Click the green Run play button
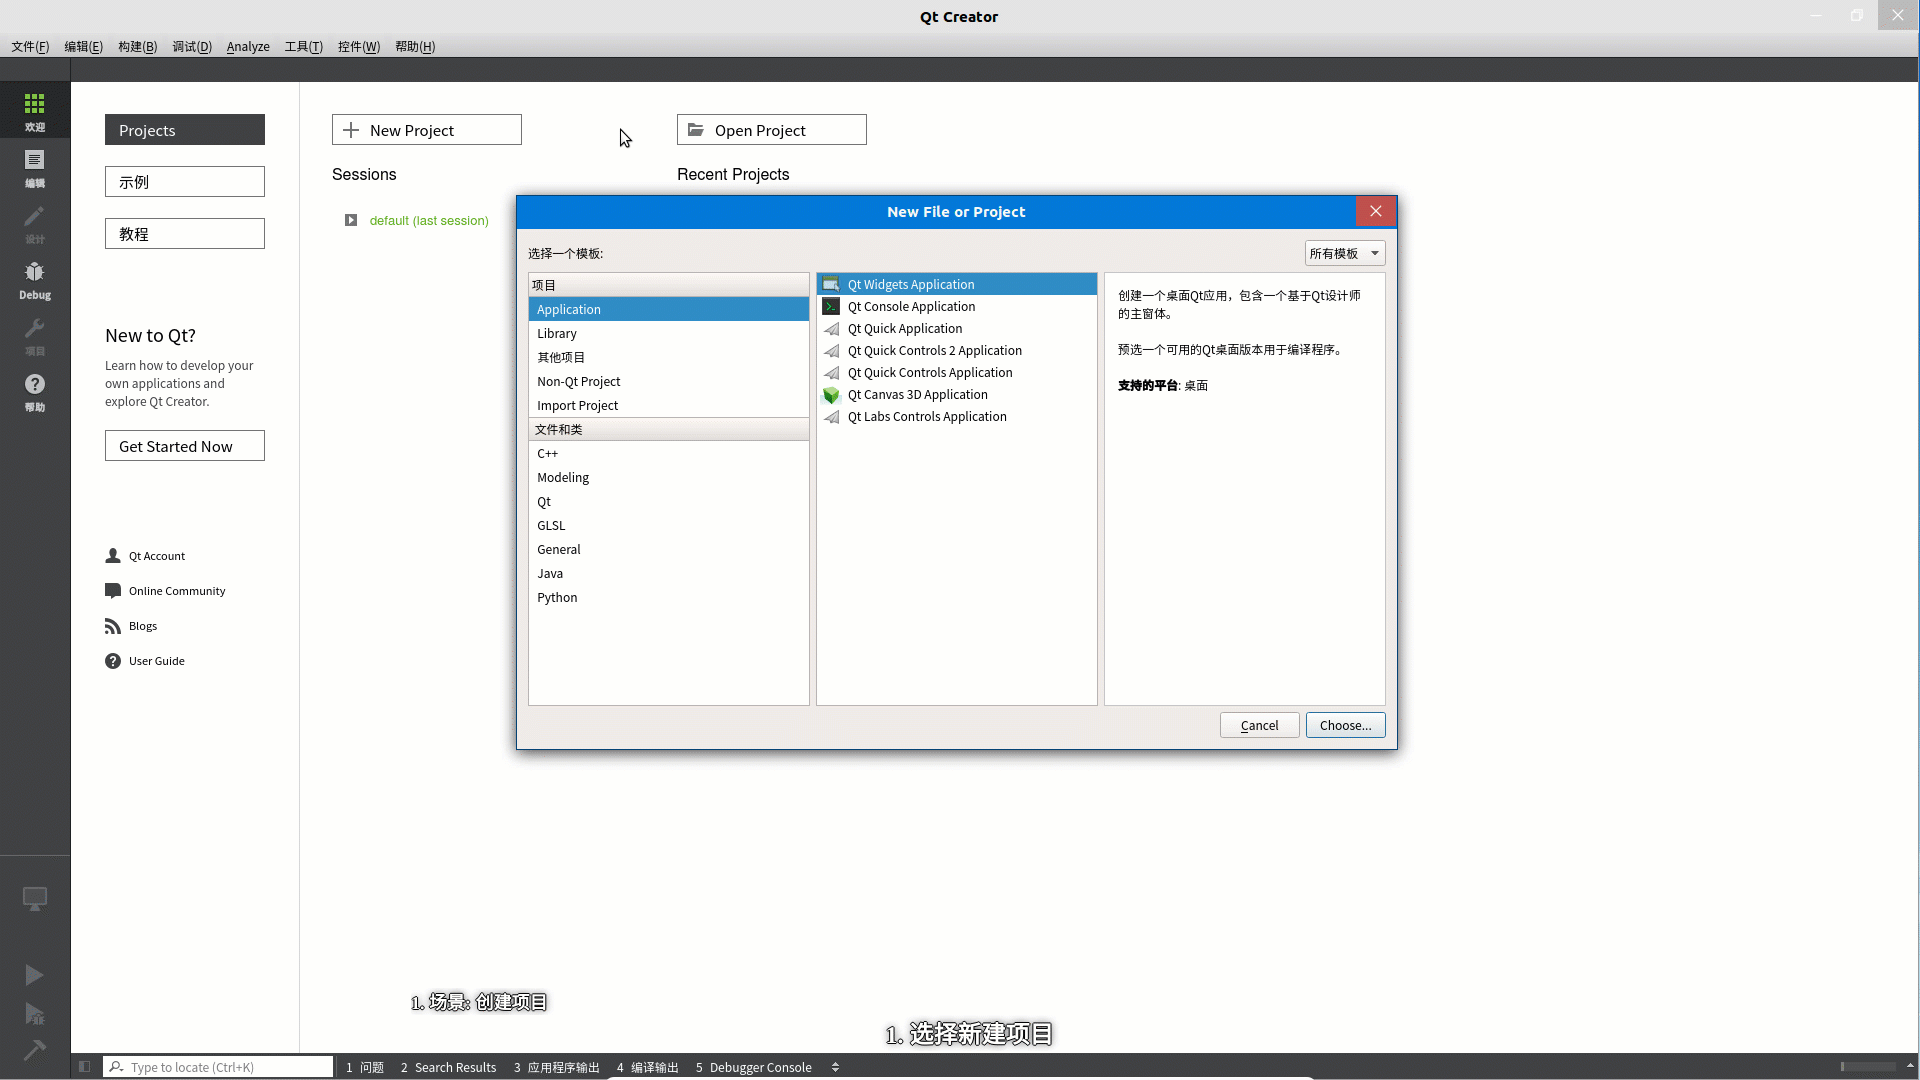Viewport: 1920px width, 1080px height. click(x=34, y=975)
